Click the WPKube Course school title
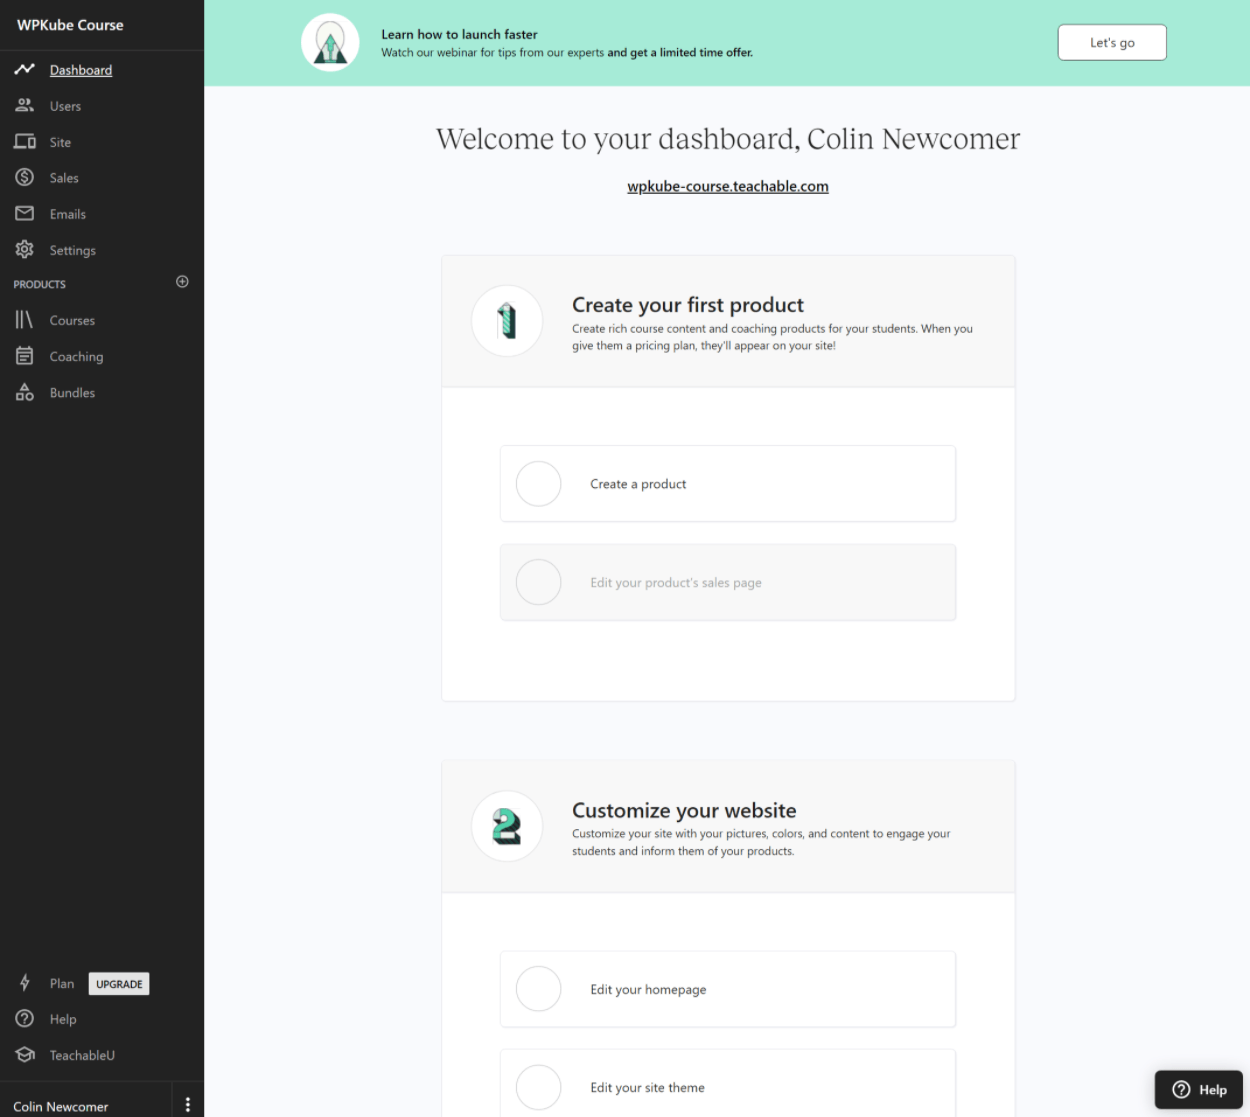Image resolution: width=1250 pixels, height=1117 pixels. pos(70,25)
